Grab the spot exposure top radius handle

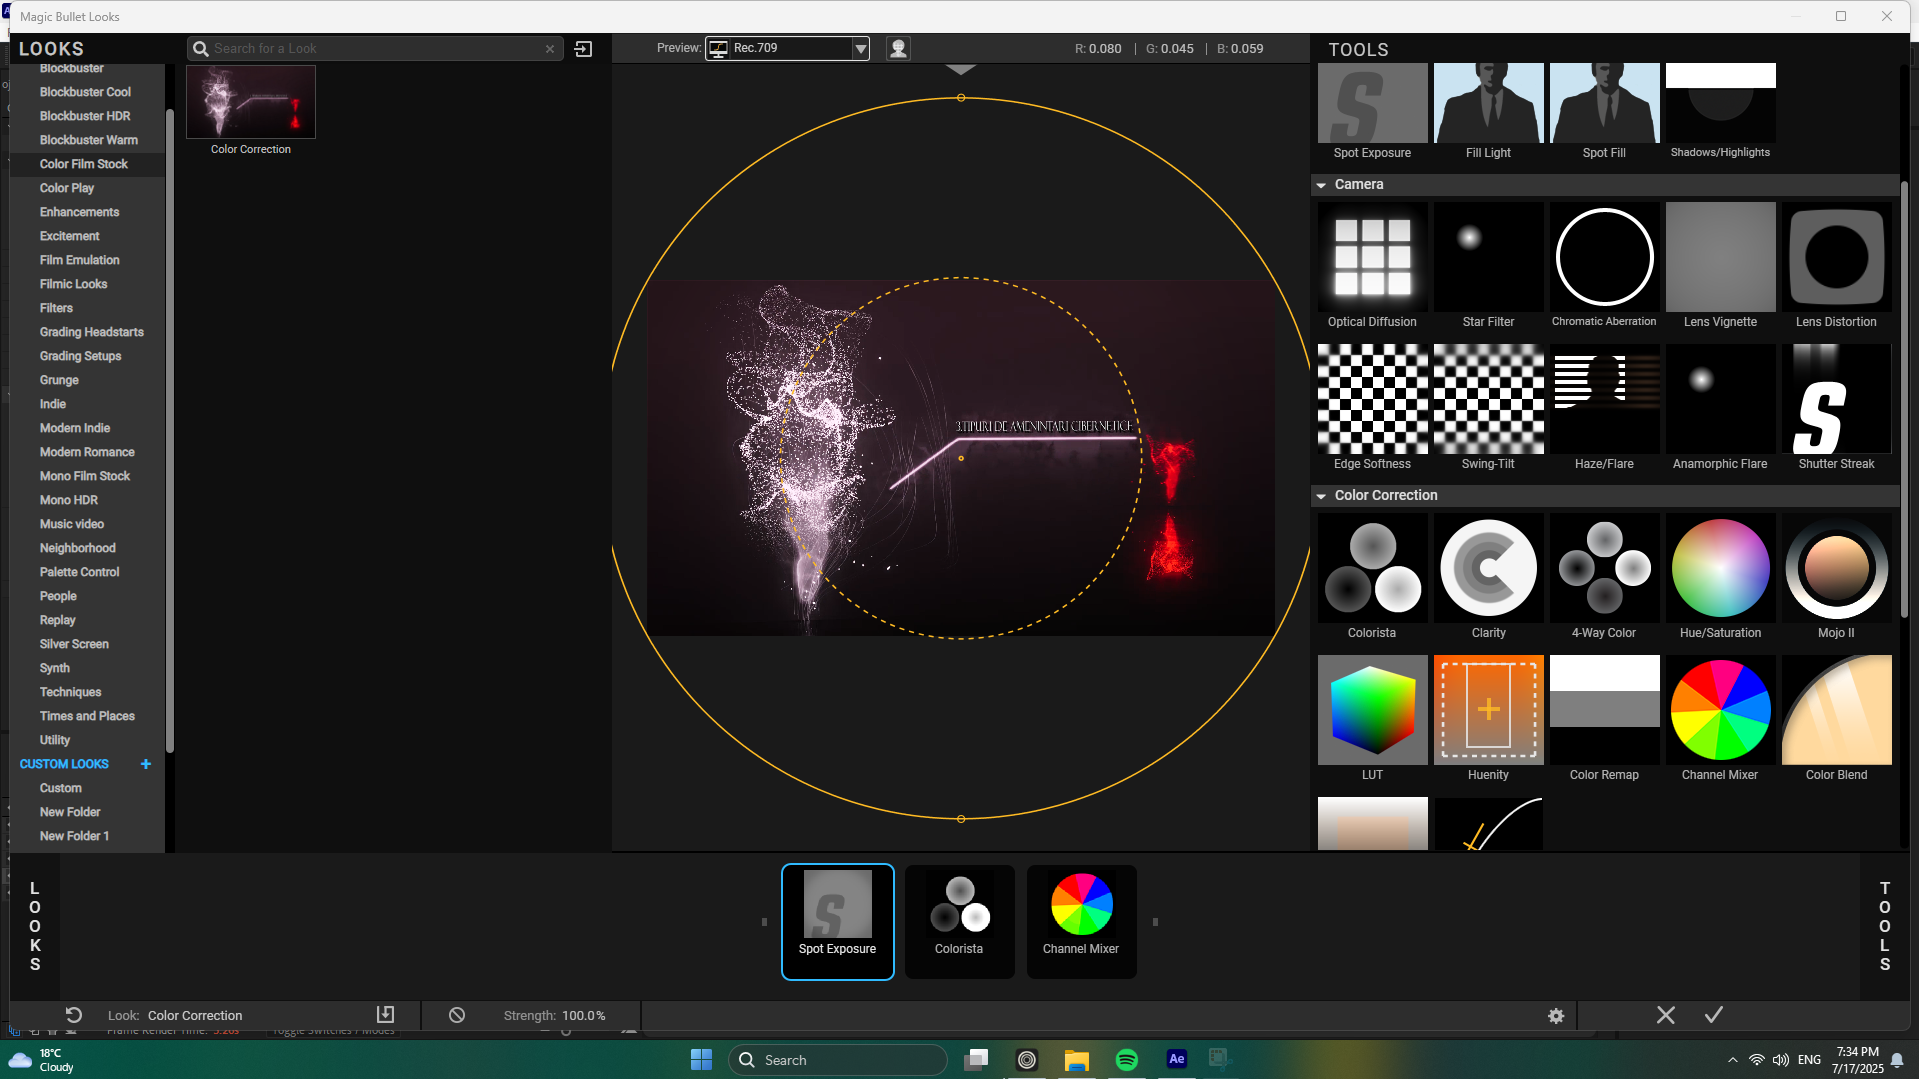click(961, 98)
